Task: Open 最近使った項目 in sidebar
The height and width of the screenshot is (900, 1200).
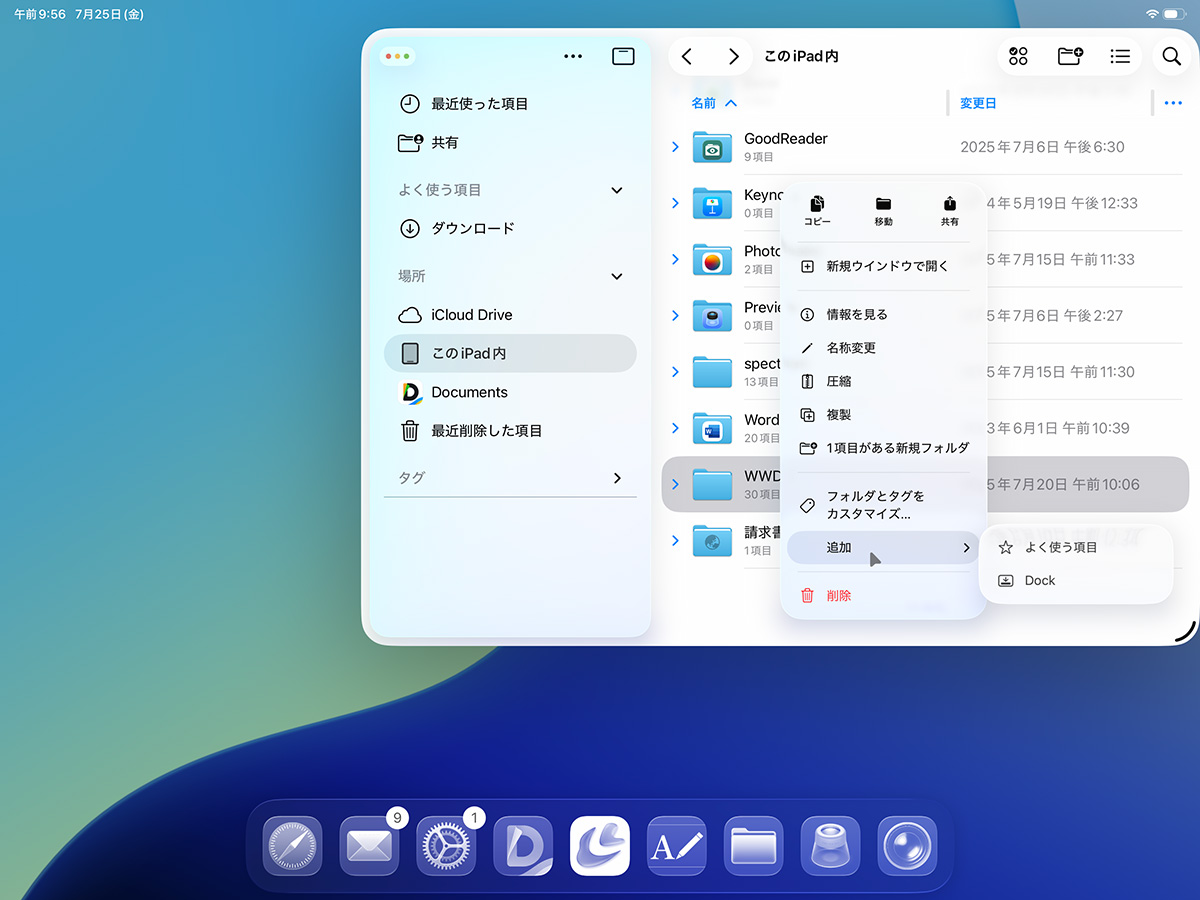Action: tap(510, 104)
